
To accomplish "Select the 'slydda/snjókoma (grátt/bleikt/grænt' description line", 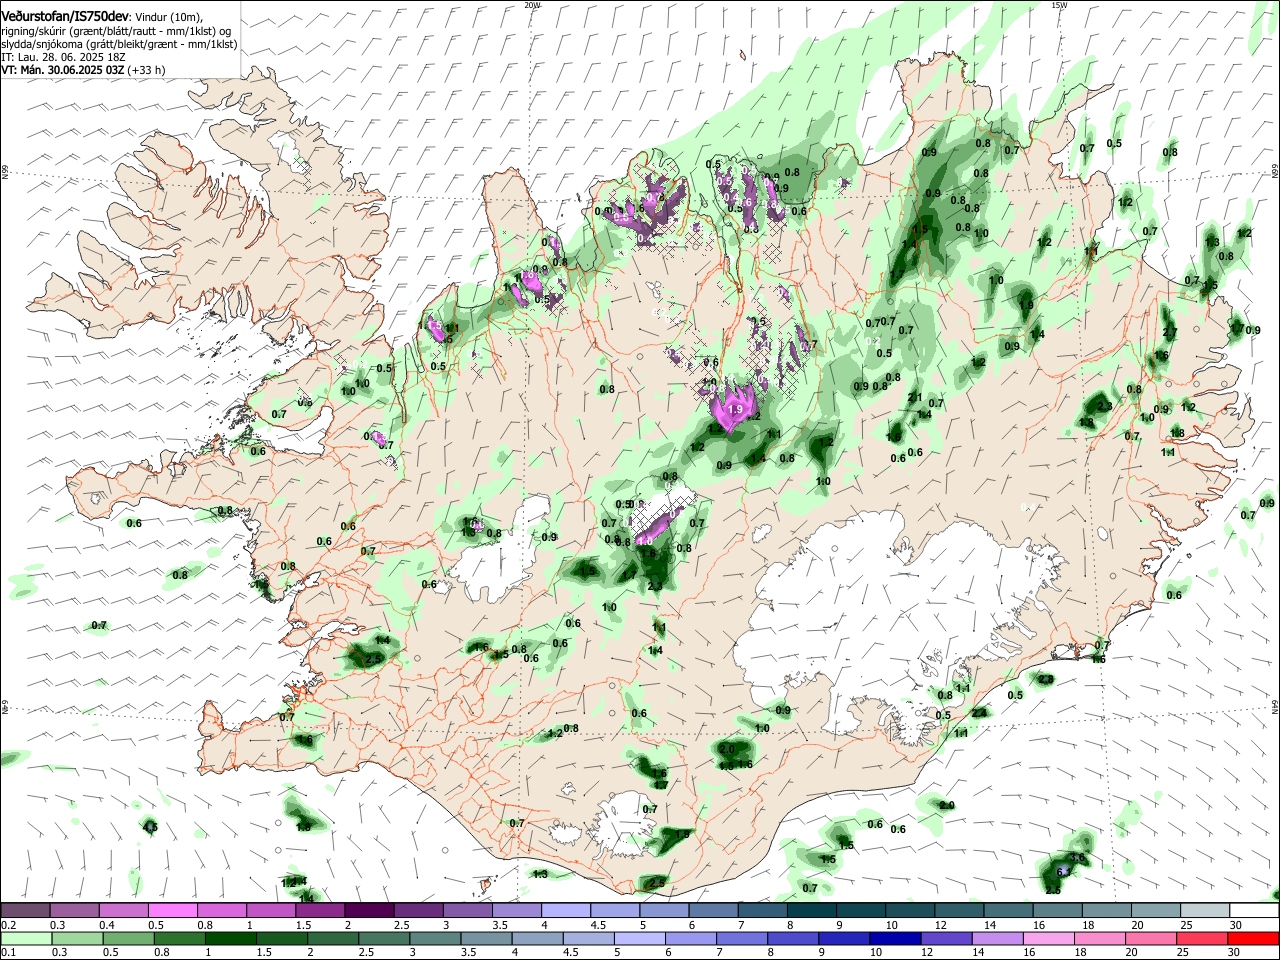I will (119, 44).
